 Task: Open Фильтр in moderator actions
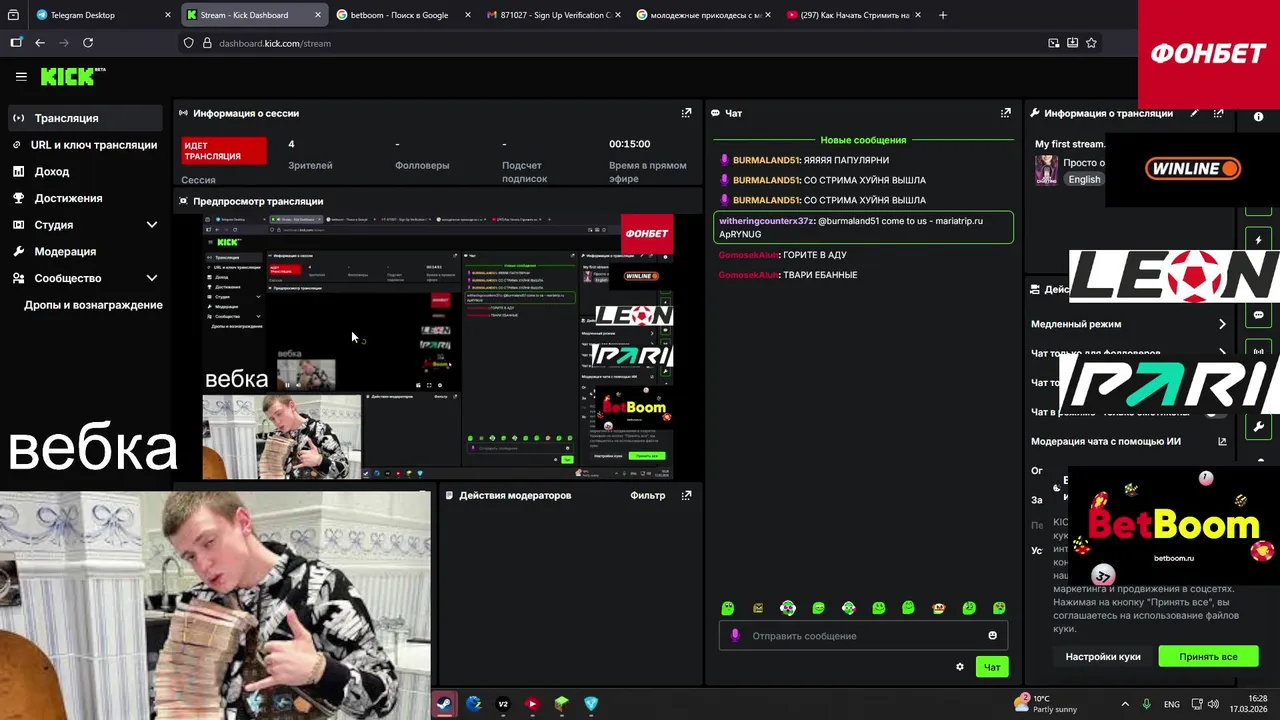(647, 495)
